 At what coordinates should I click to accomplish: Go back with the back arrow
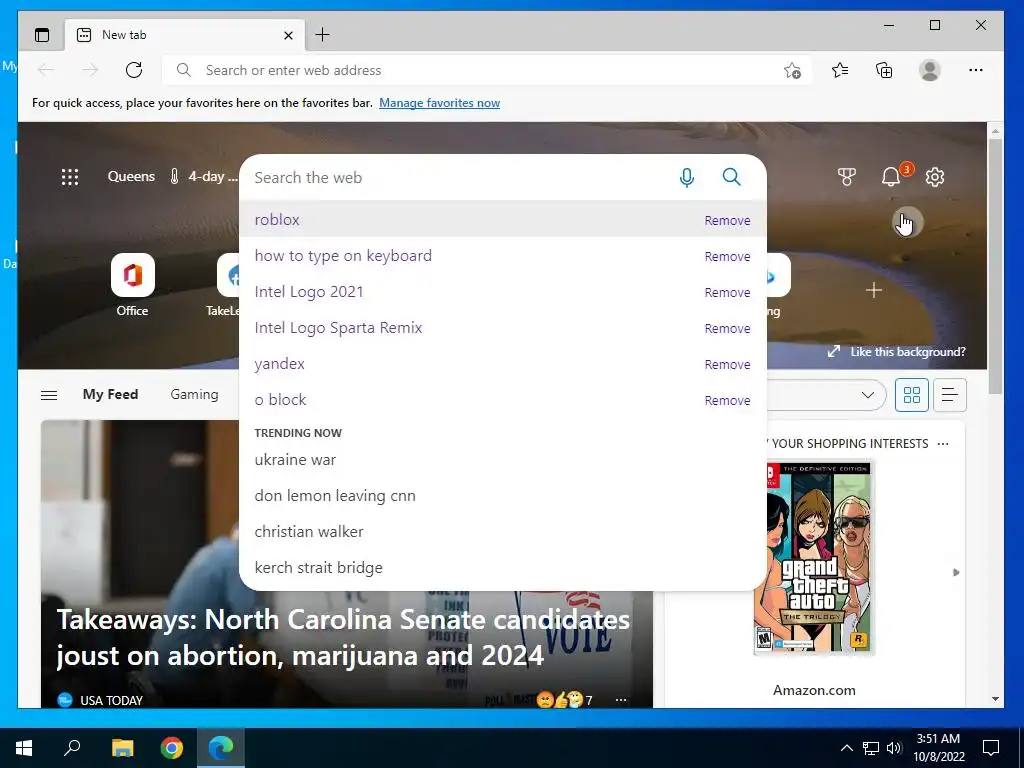tap(46, 70)
